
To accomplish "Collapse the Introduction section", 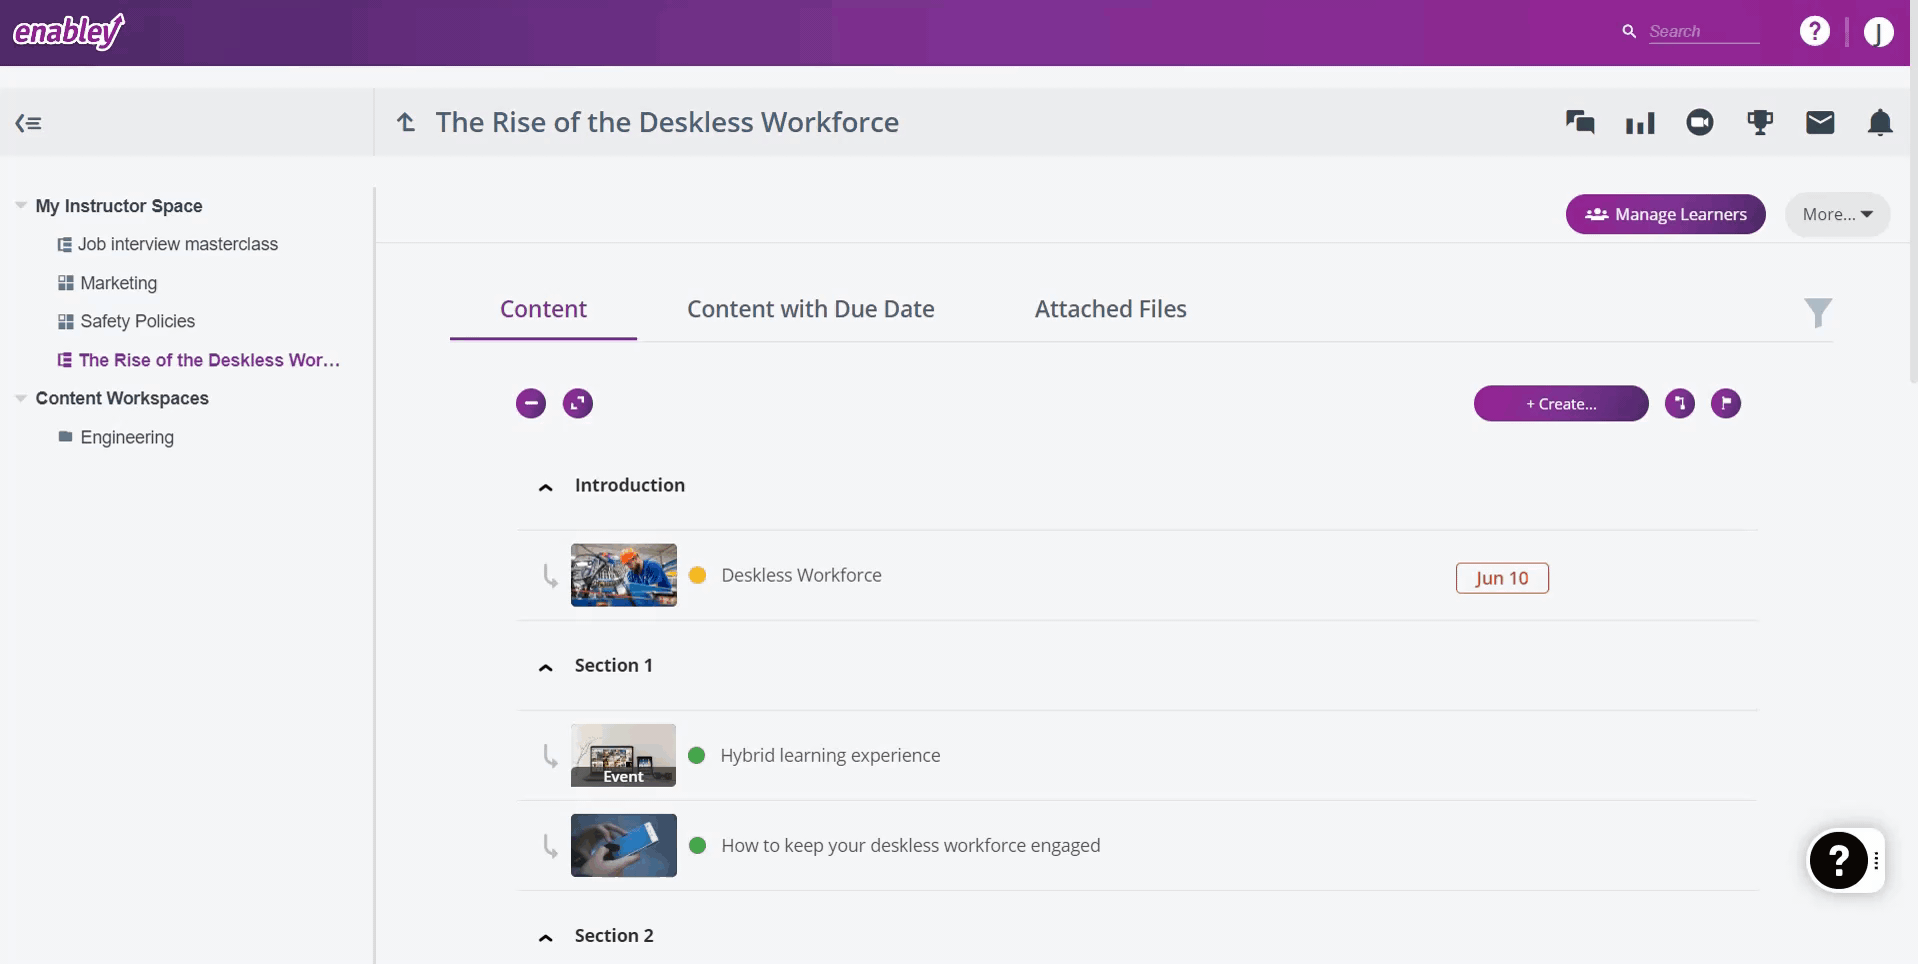I will (x=546, y=487).
